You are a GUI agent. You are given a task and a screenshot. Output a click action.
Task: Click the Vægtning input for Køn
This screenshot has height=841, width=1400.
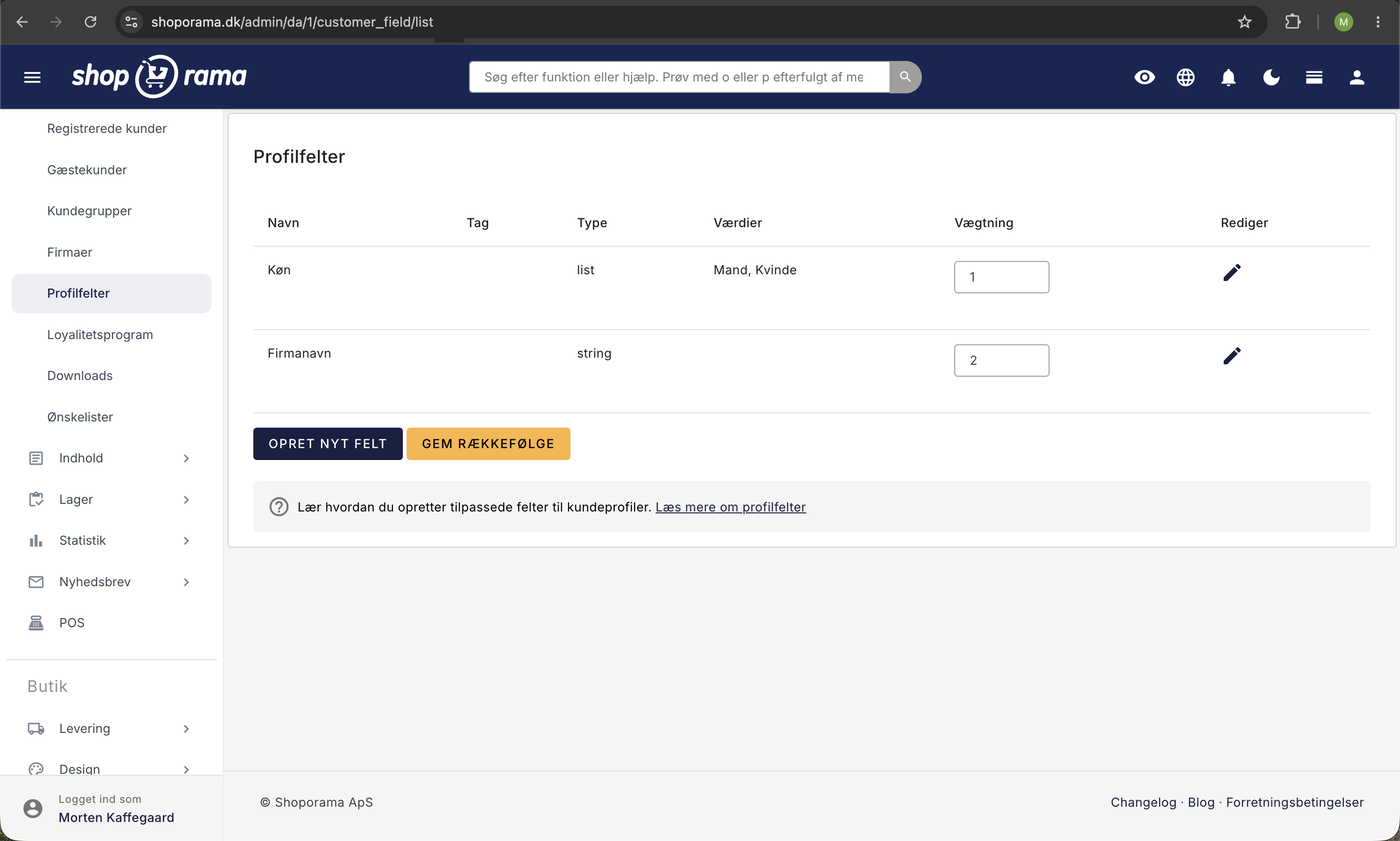1001,277
